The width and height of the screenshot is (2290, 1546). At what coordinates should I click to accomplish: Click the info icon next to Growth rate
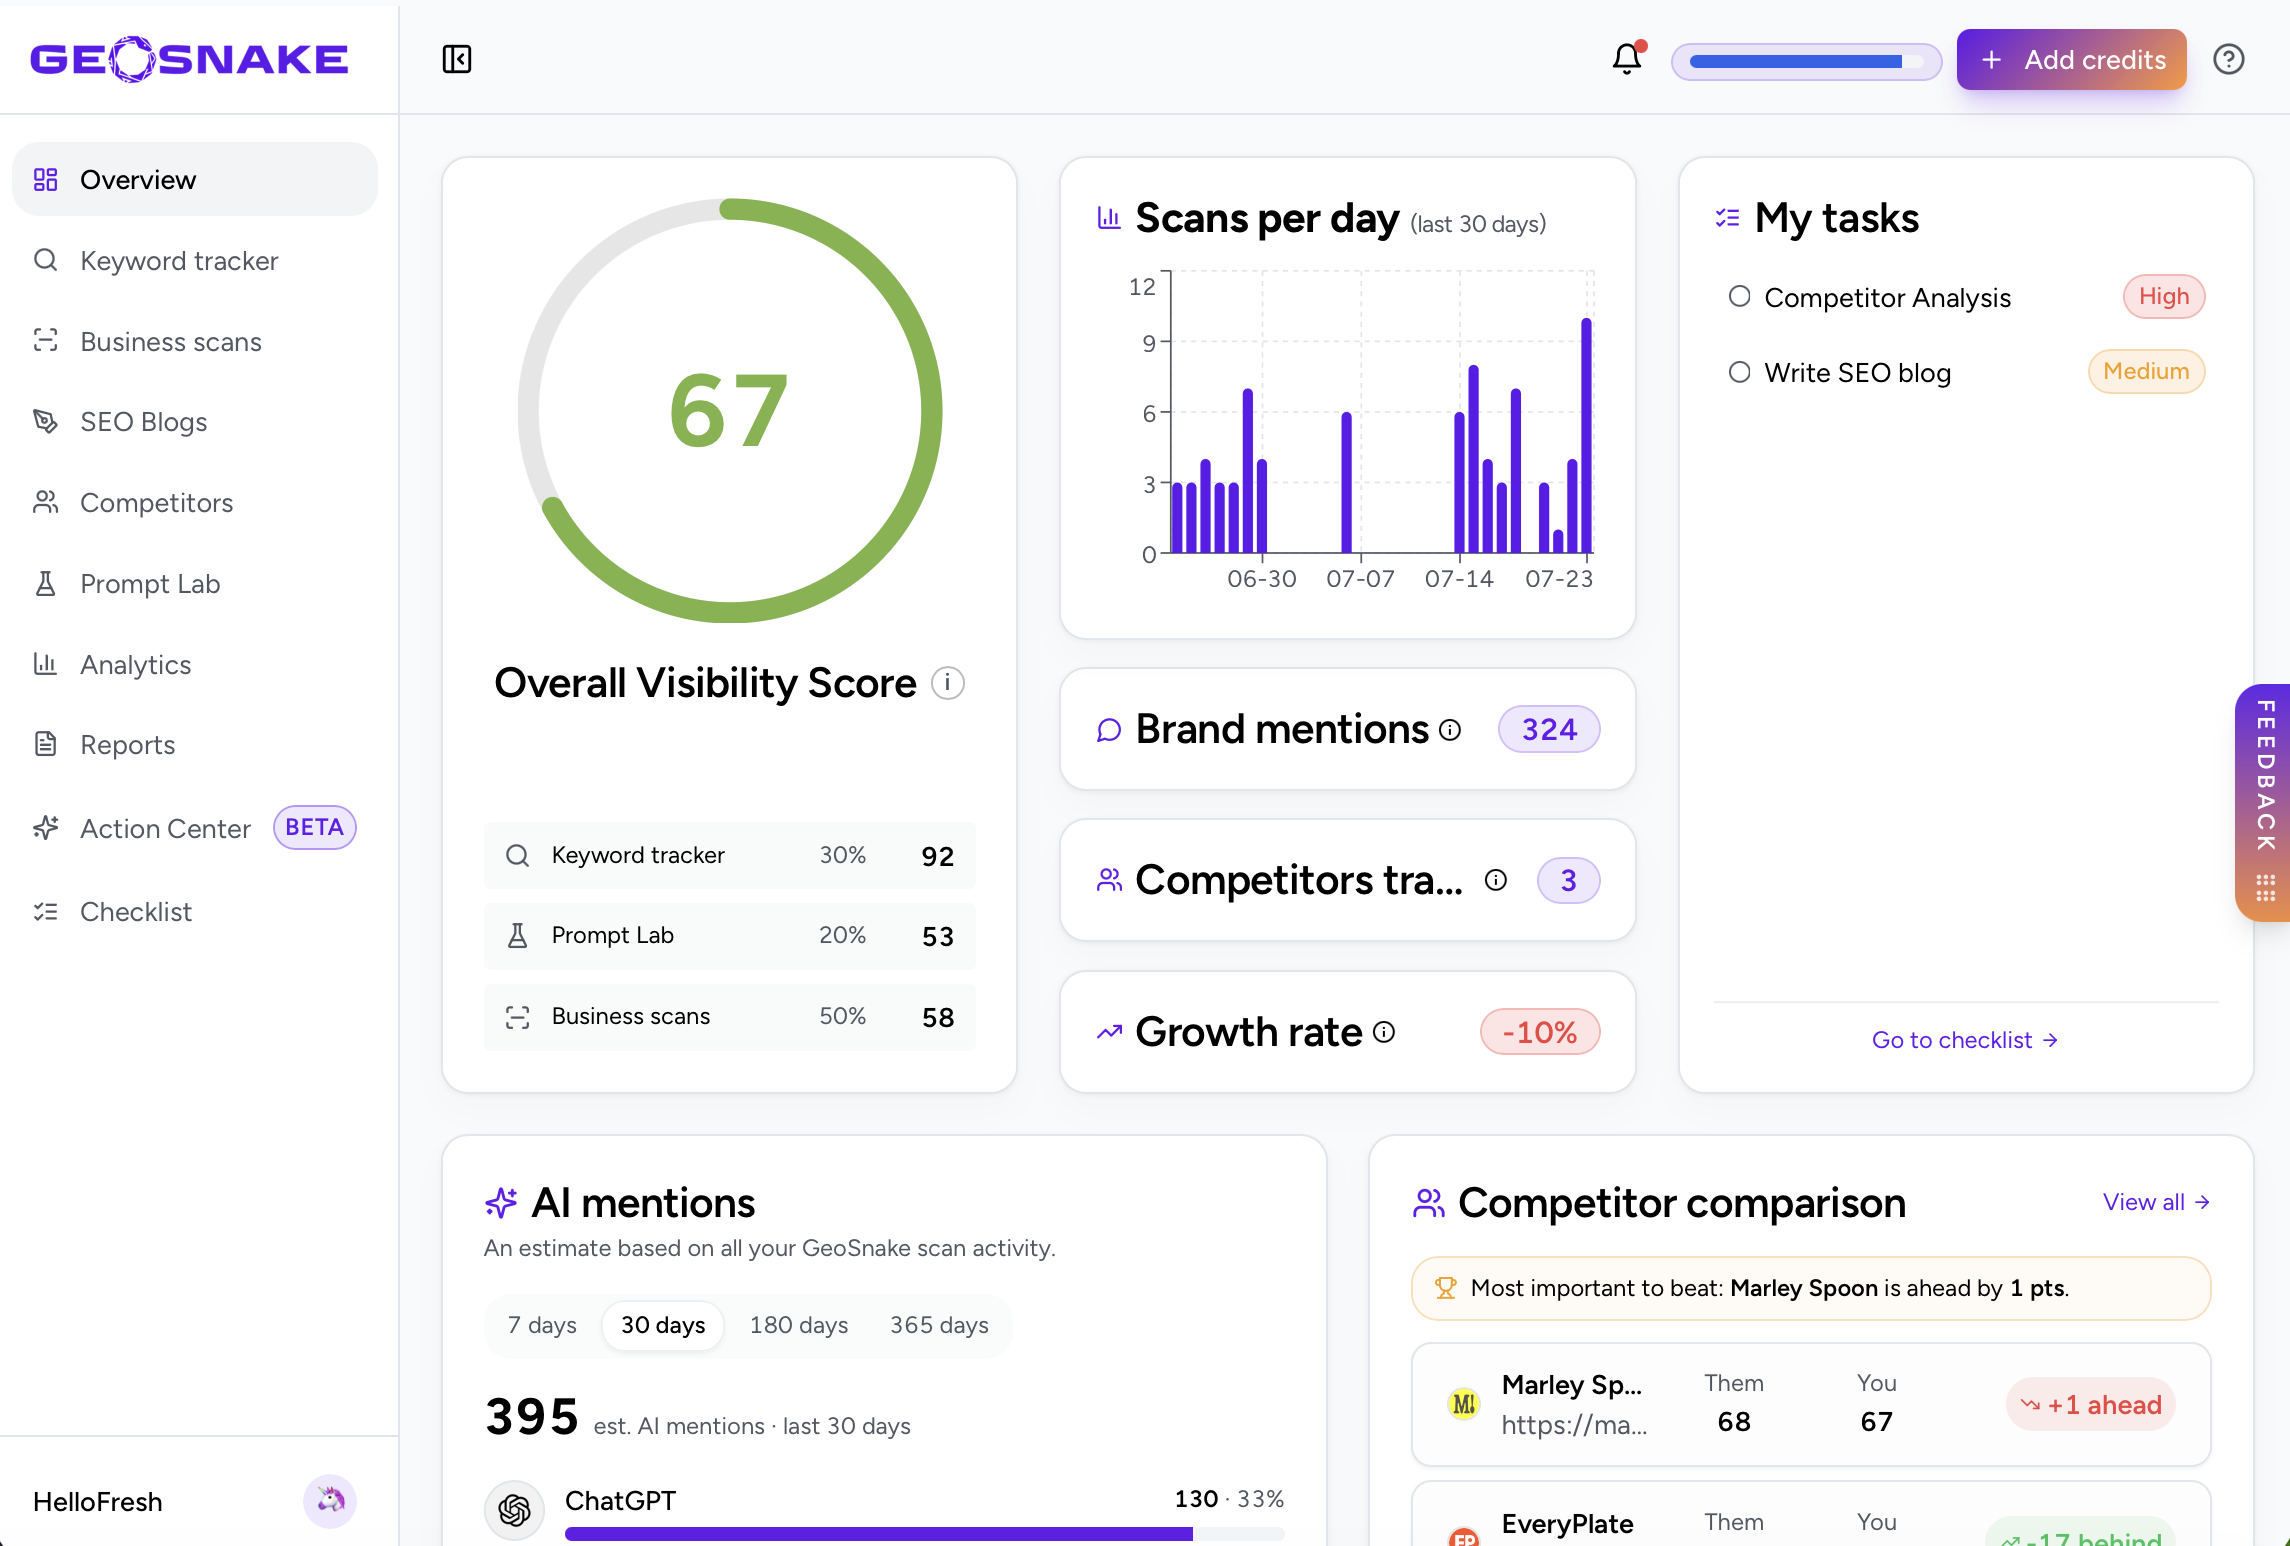click(1384, 1032)
